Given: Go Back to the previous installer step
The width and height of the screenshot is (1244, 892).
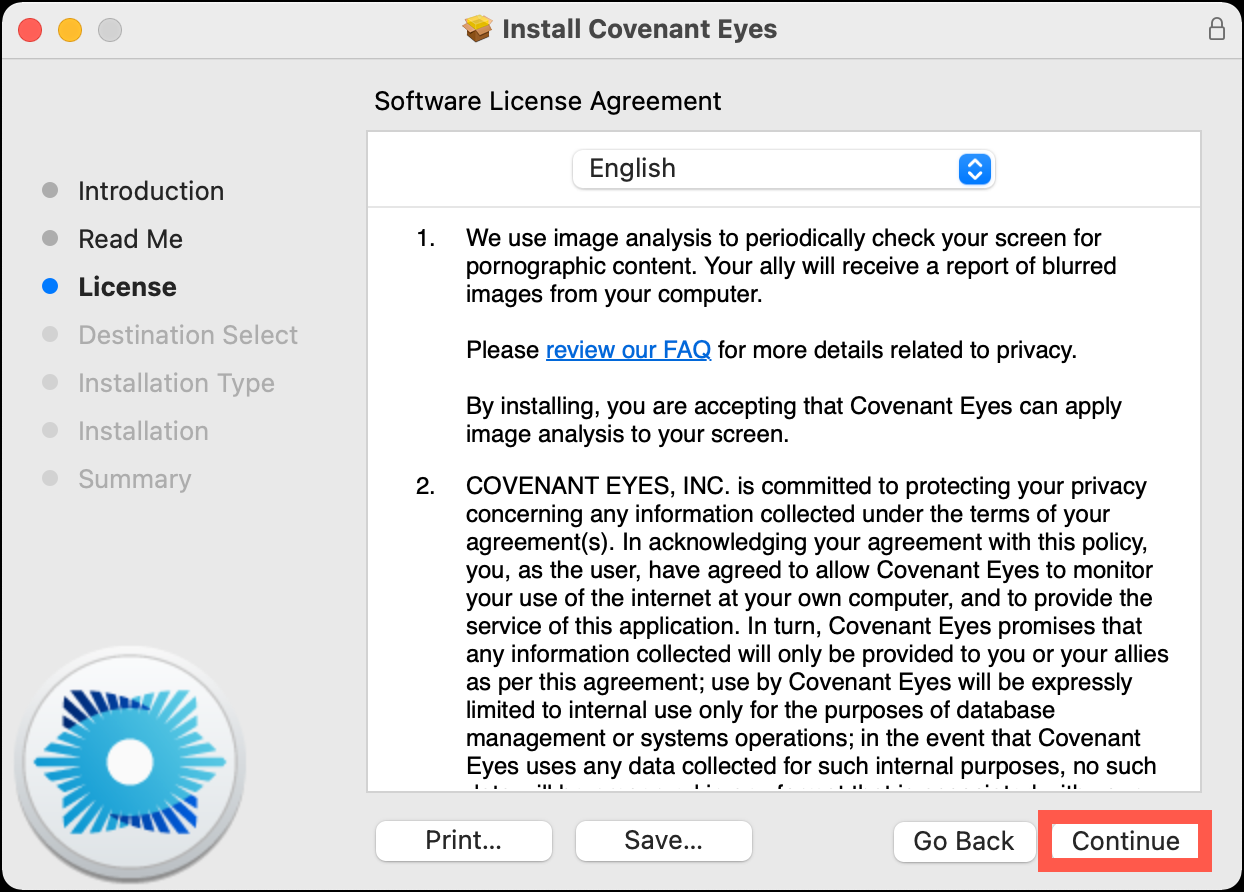Looking at the screenshot, I should (x=963, y=841).
